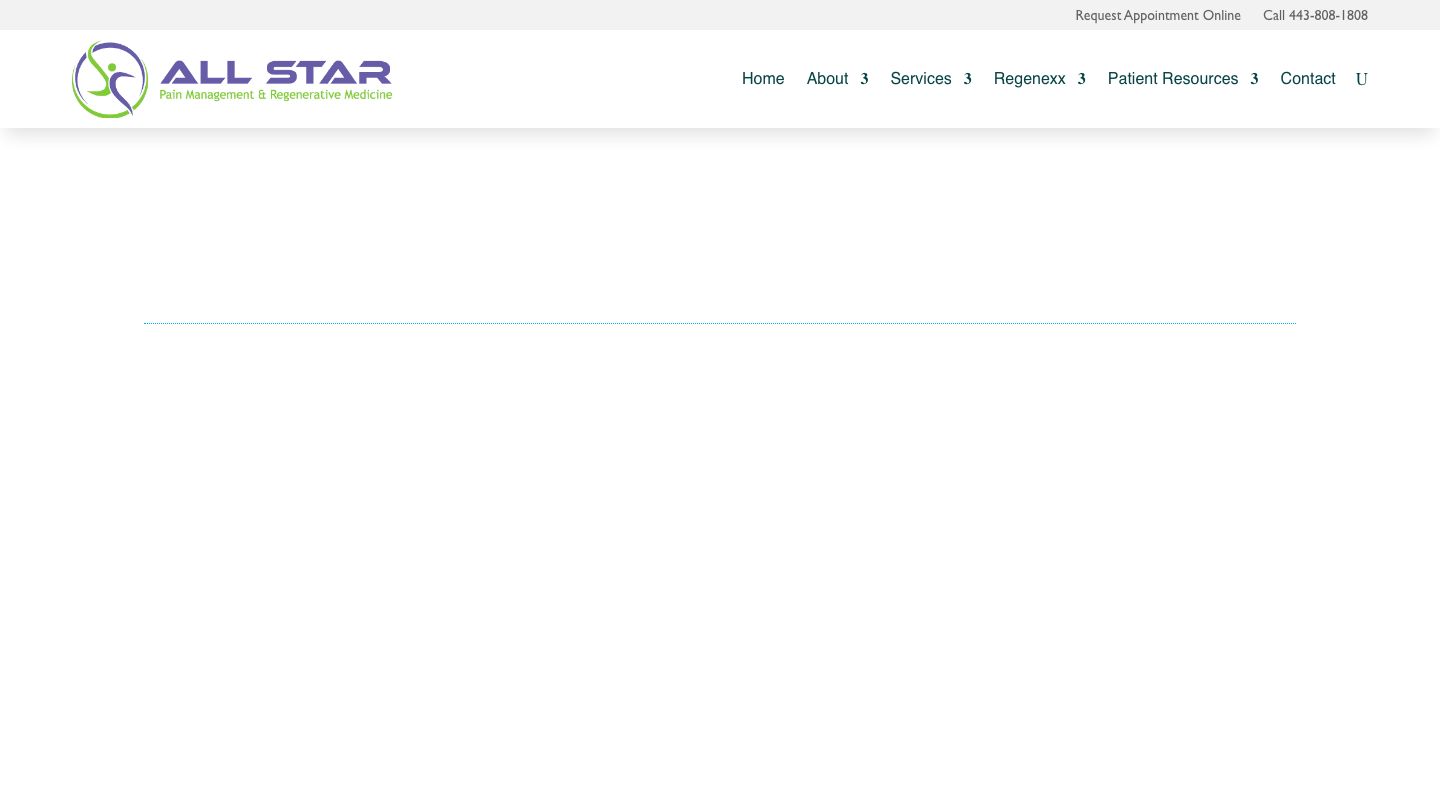Image resolution: width=1440 pixels, height=810 pixels.
Task: Select the Patient Resources menu item
Action: pos(1172,79)
